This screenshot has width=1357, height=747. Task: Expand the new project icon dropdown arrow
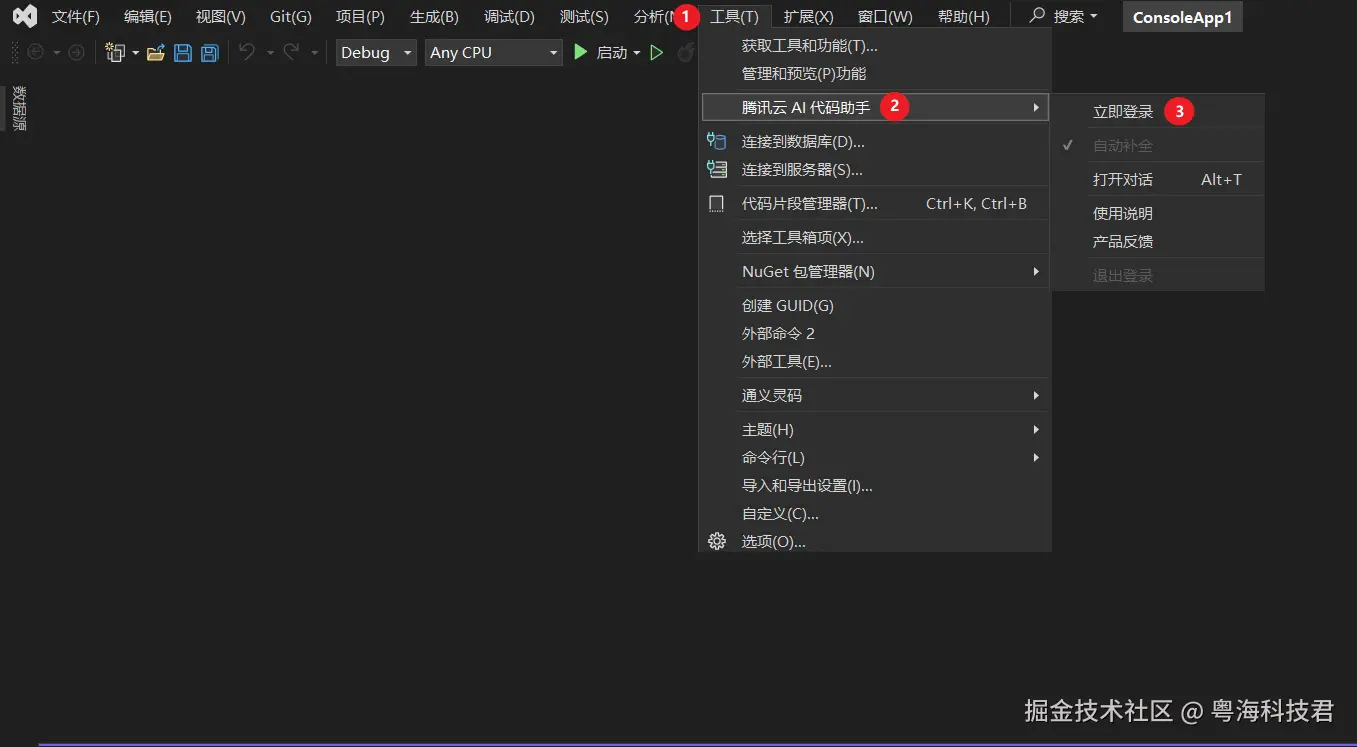(135, 53)
